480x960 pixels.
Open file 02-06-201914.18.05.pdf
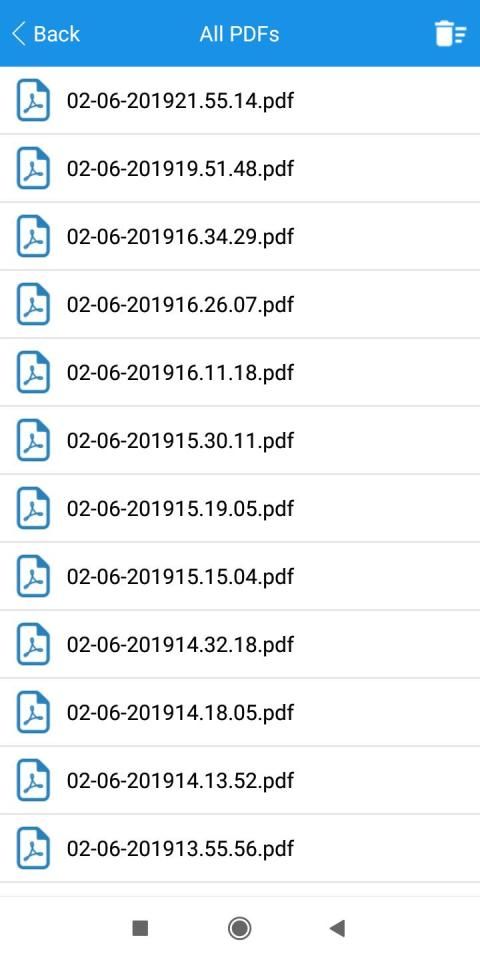point(240,711)
